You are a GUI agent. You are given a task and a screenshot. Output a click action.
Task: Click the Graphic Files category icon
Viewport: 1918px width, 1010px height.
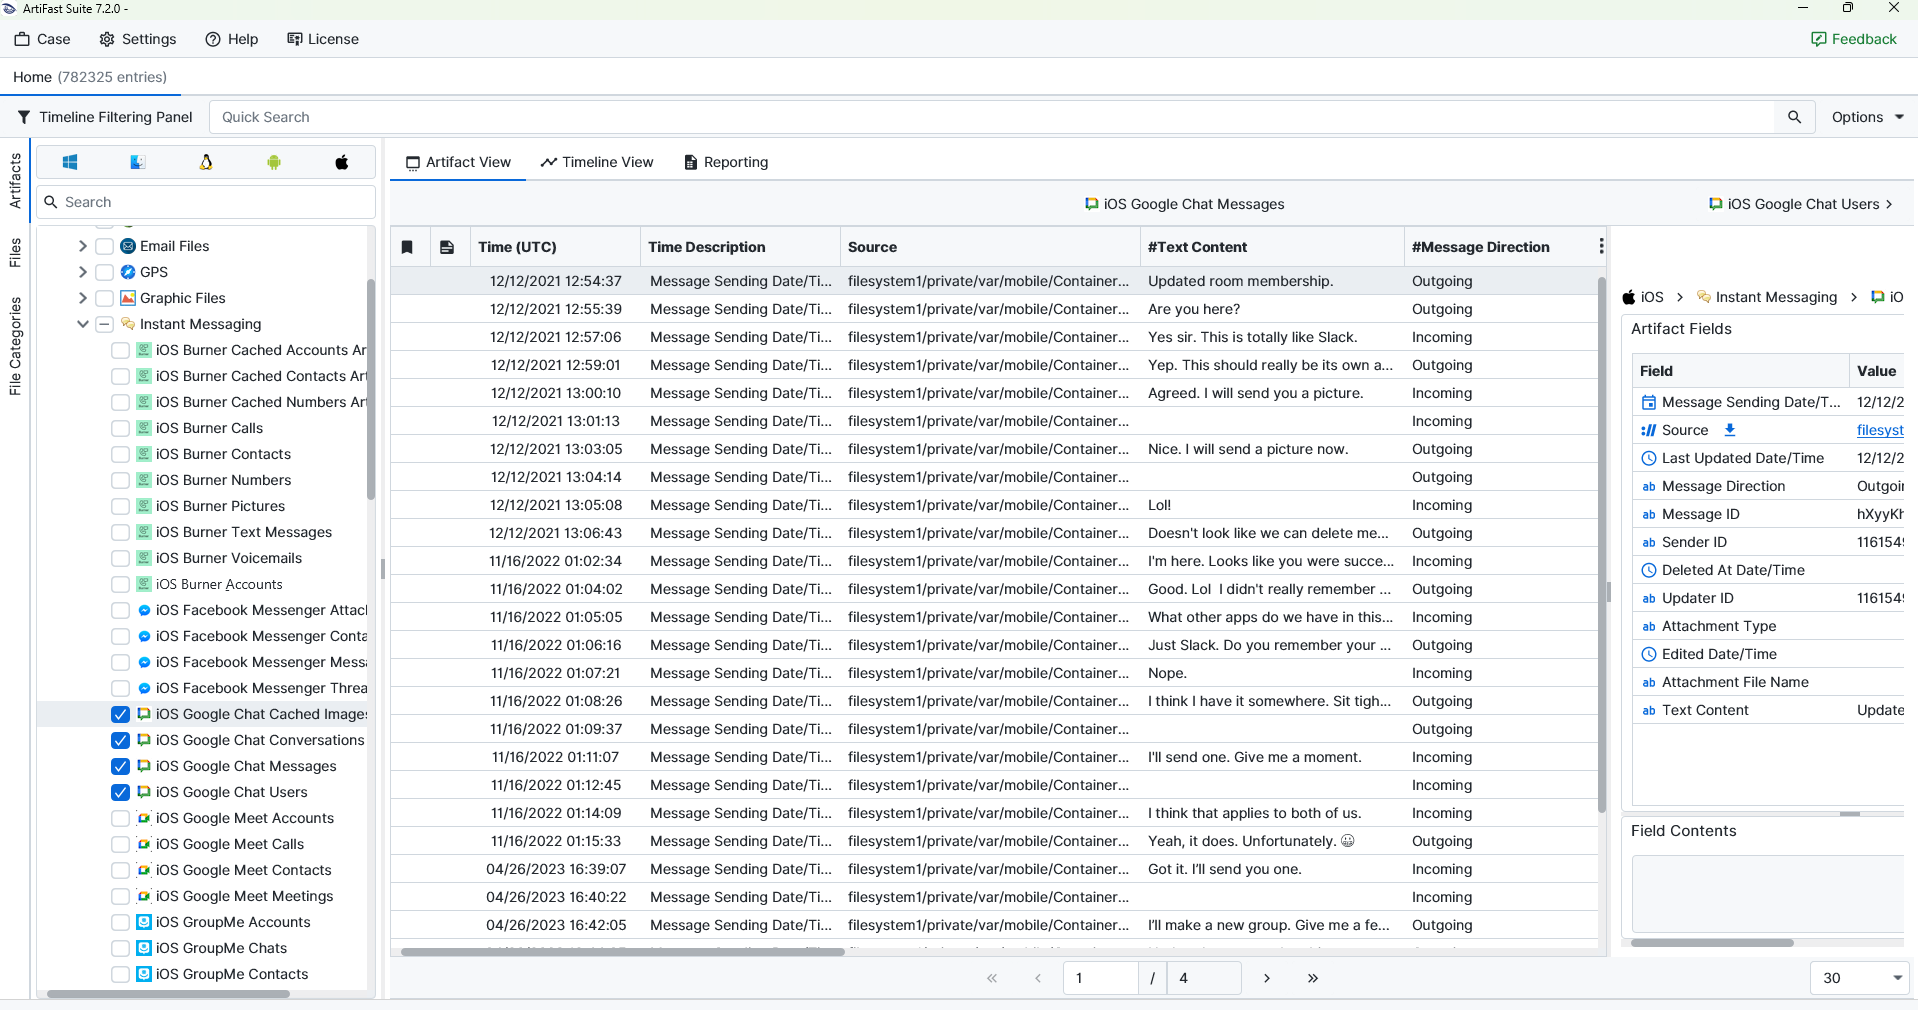point(128,298)
